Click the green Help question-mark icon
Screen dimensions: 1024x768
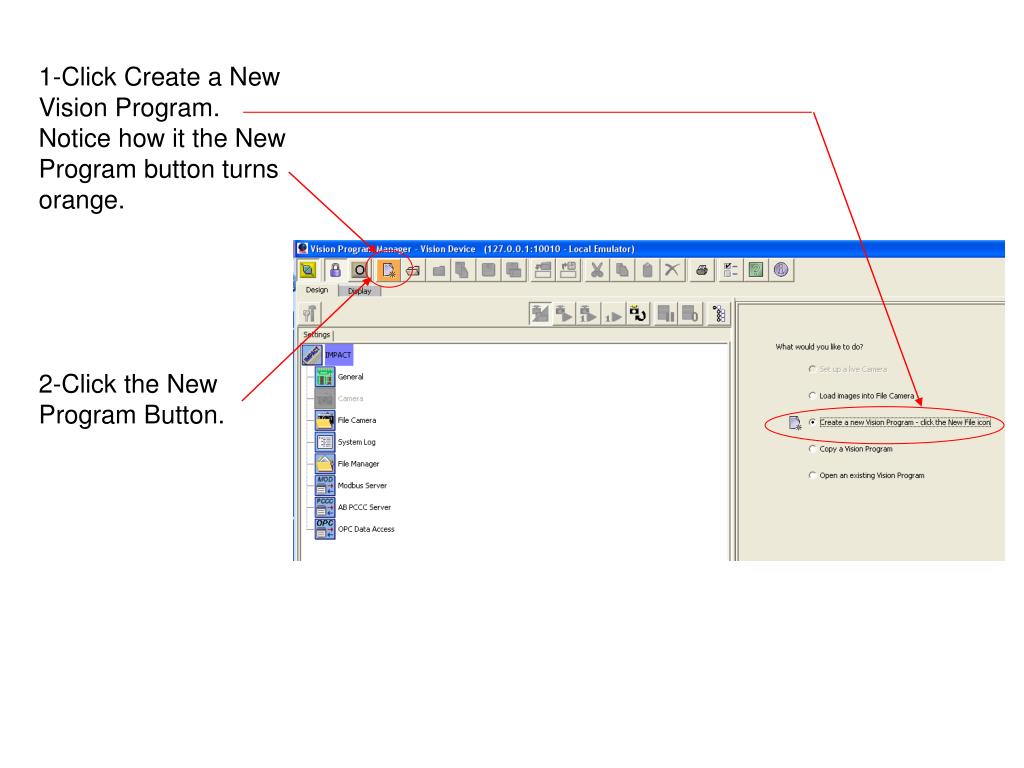coord(756,270)
